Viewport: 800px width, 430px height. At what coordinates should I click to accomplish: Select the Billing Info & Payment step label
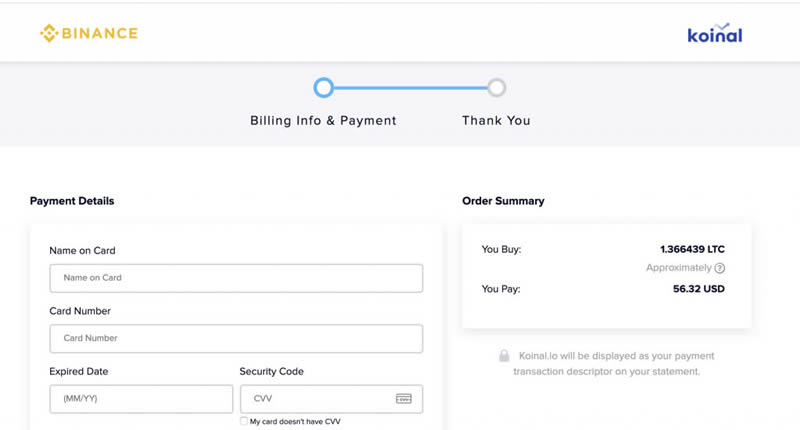click(323, 120)
